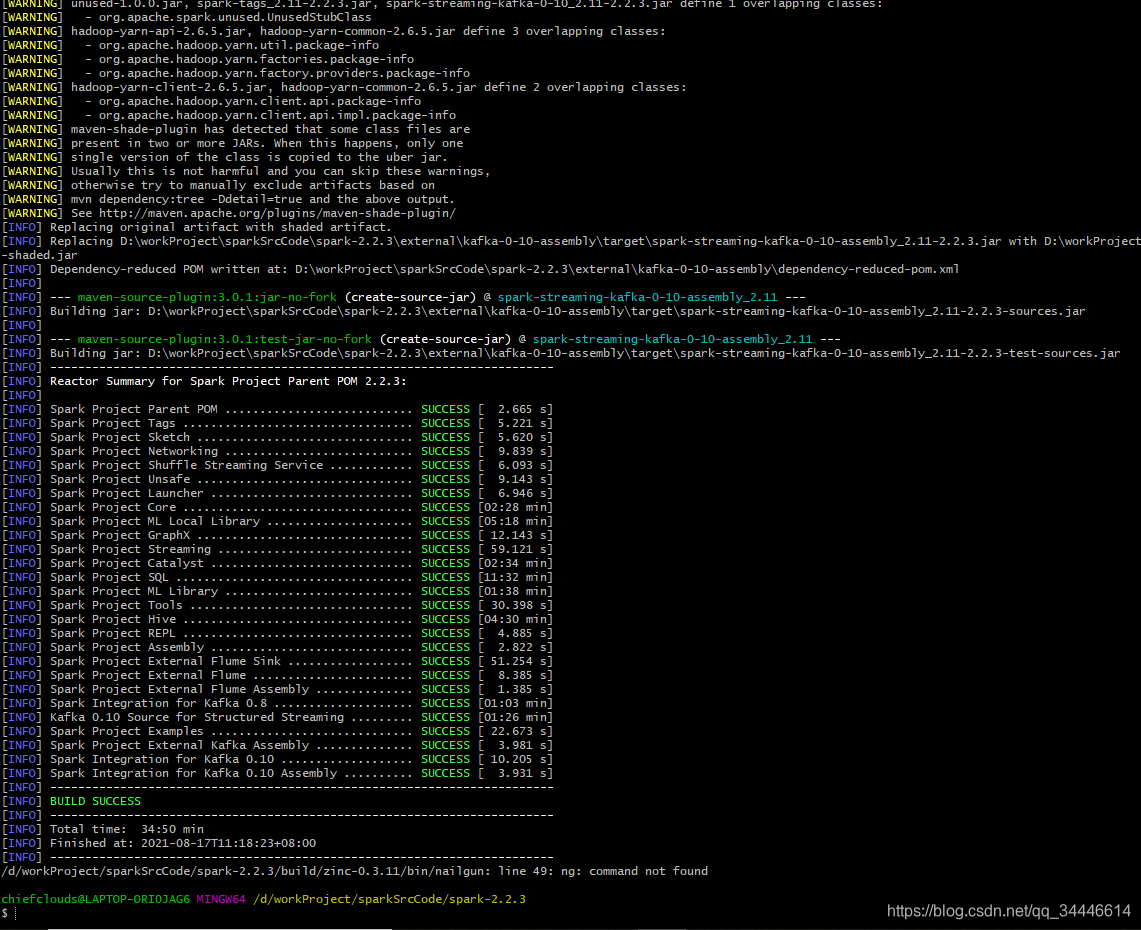Click the "Spark Project Networking" row name
Image resolution: width=1141 pixels, height=930 pixels.
pos(133,451)
